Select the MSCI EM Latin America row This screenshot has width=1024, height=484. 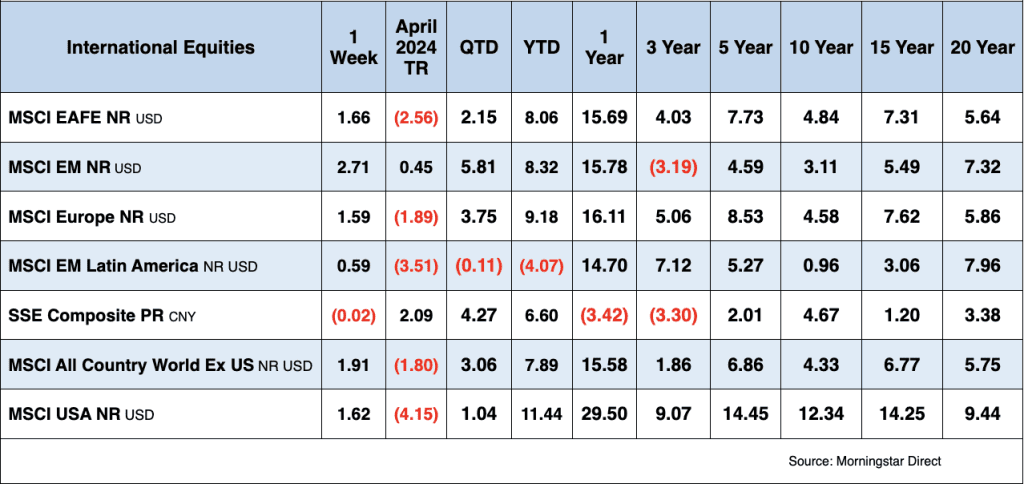click(133, 265)
